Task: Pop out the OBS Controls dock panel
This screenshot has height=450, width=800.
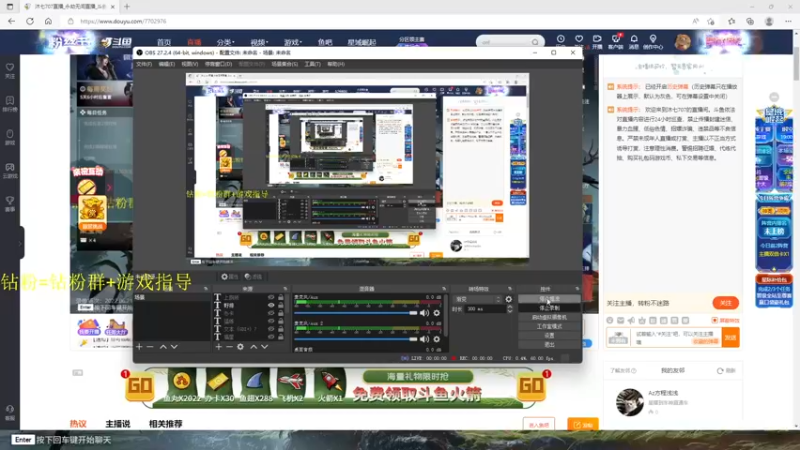Action: click(577, 289)
